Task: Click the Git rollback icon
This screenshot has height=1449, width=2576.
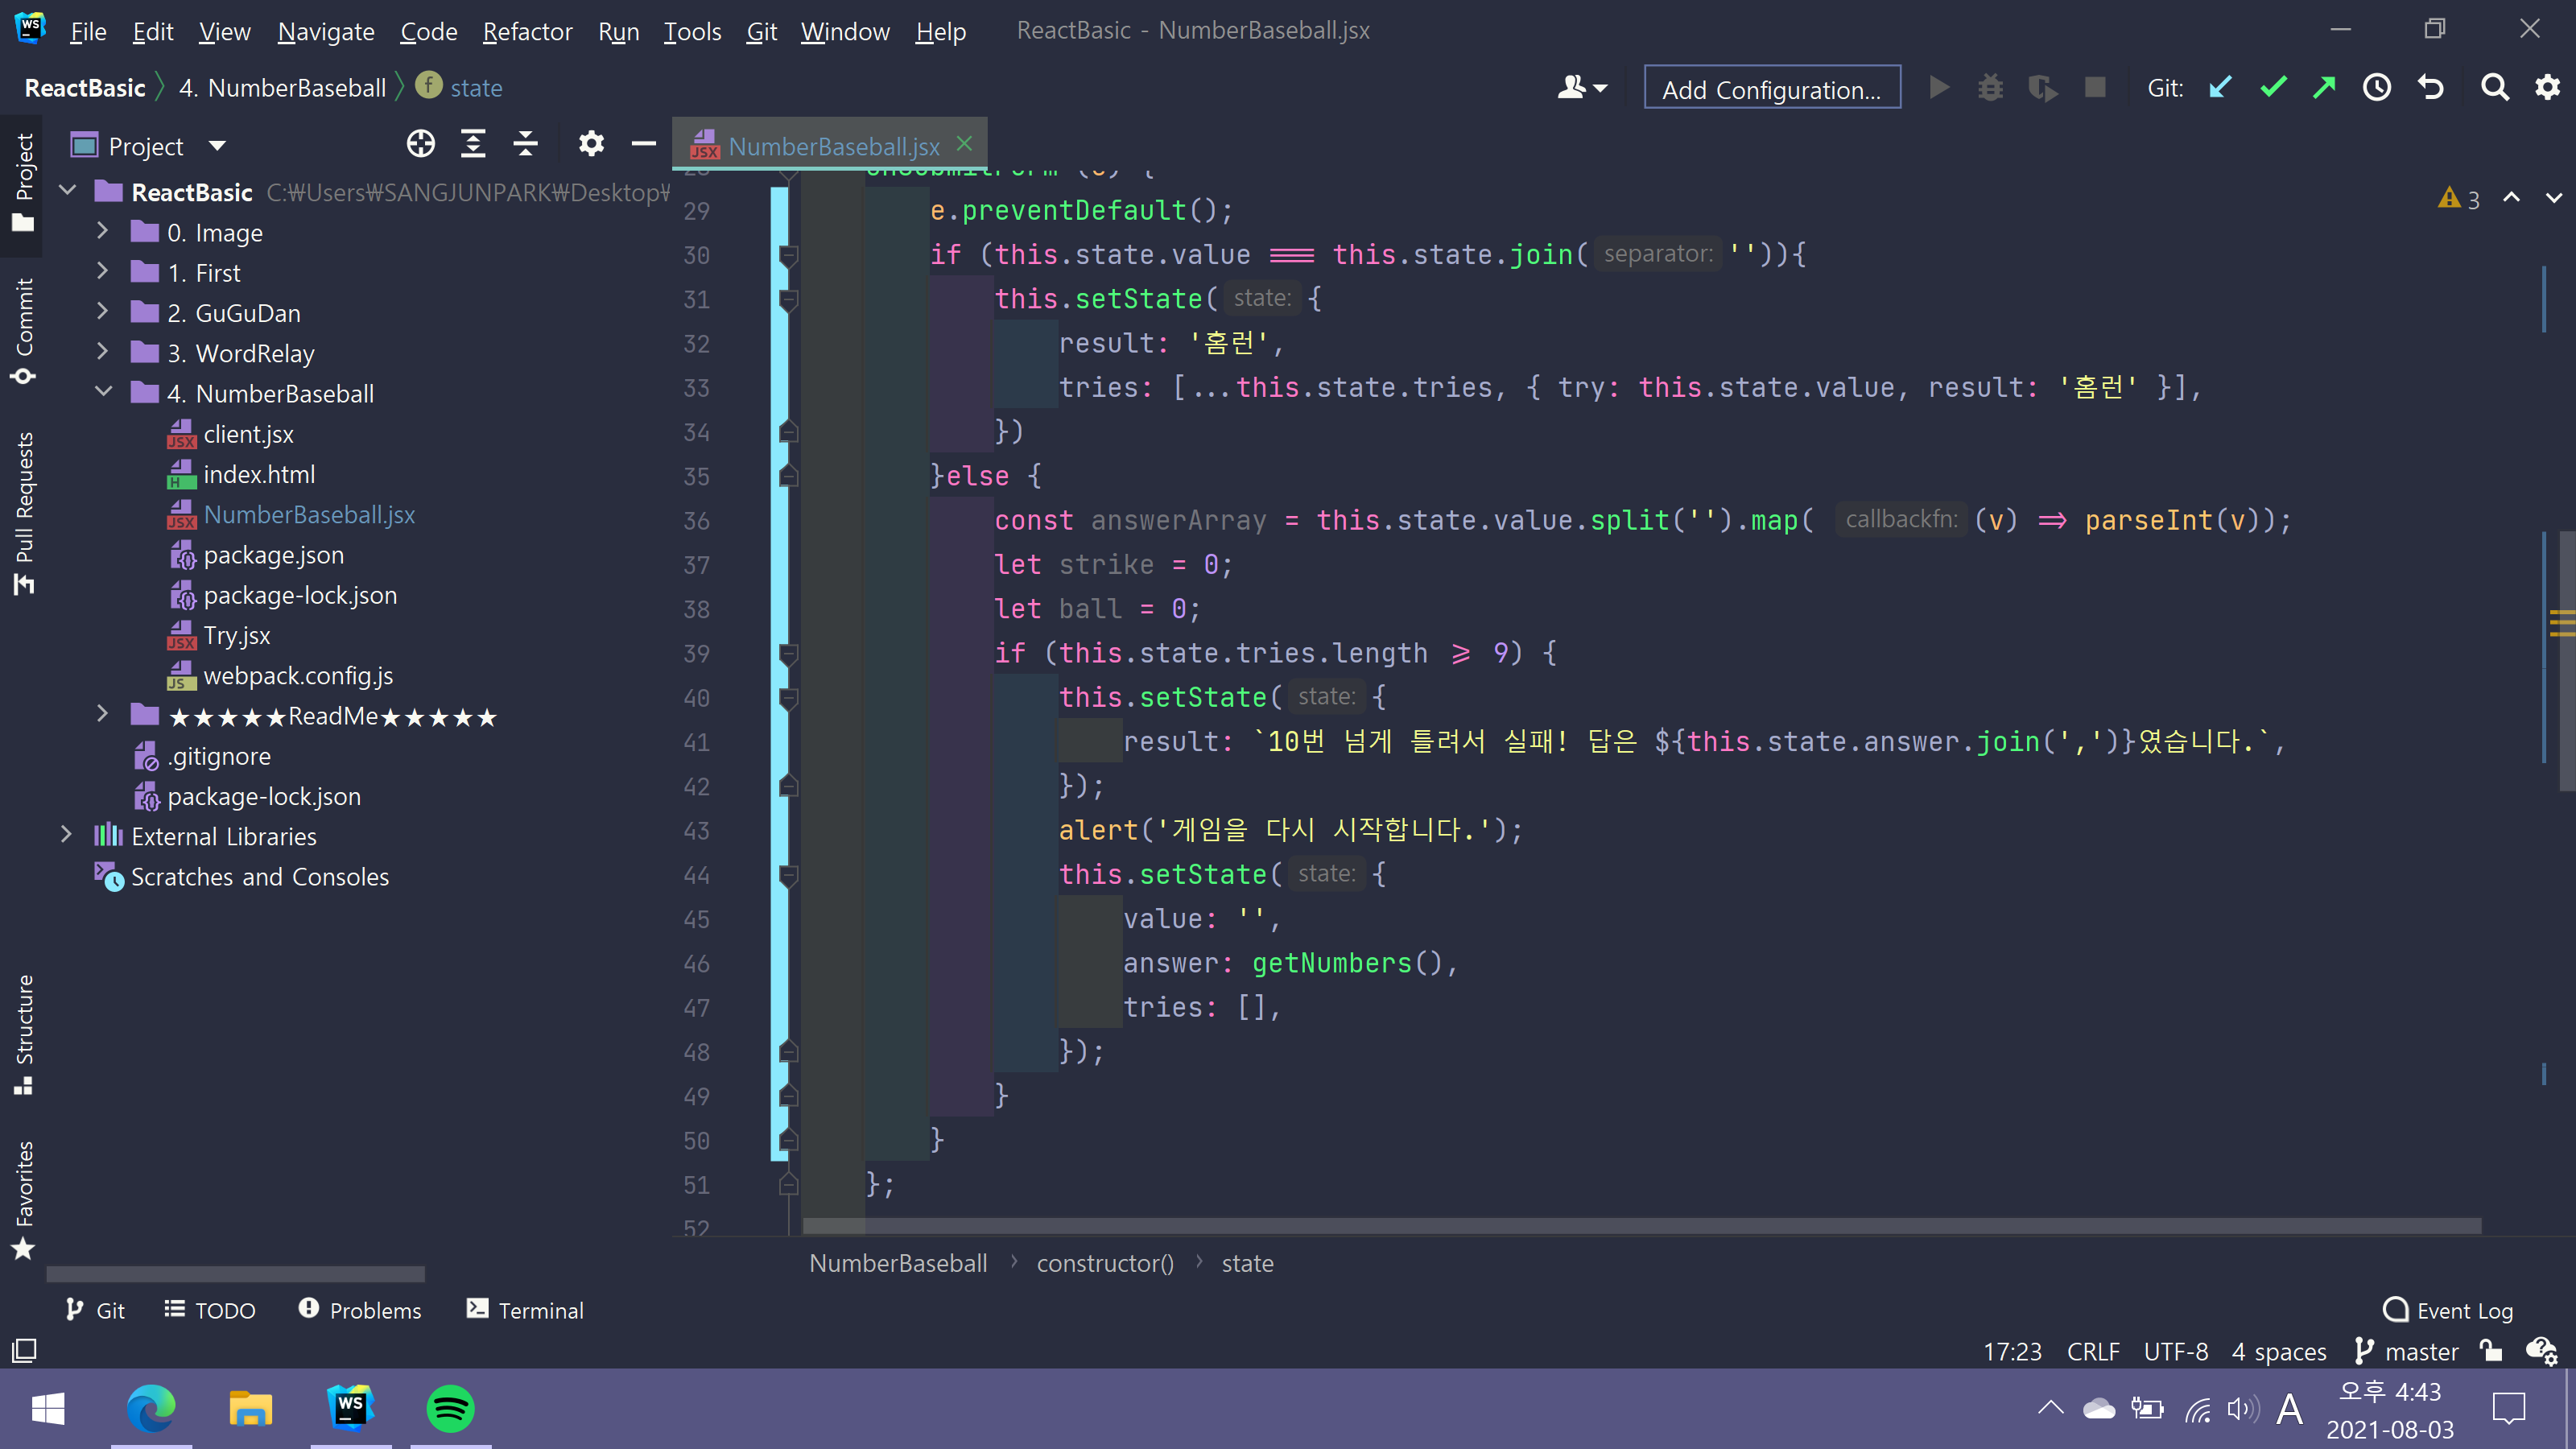Action: 2431,88
